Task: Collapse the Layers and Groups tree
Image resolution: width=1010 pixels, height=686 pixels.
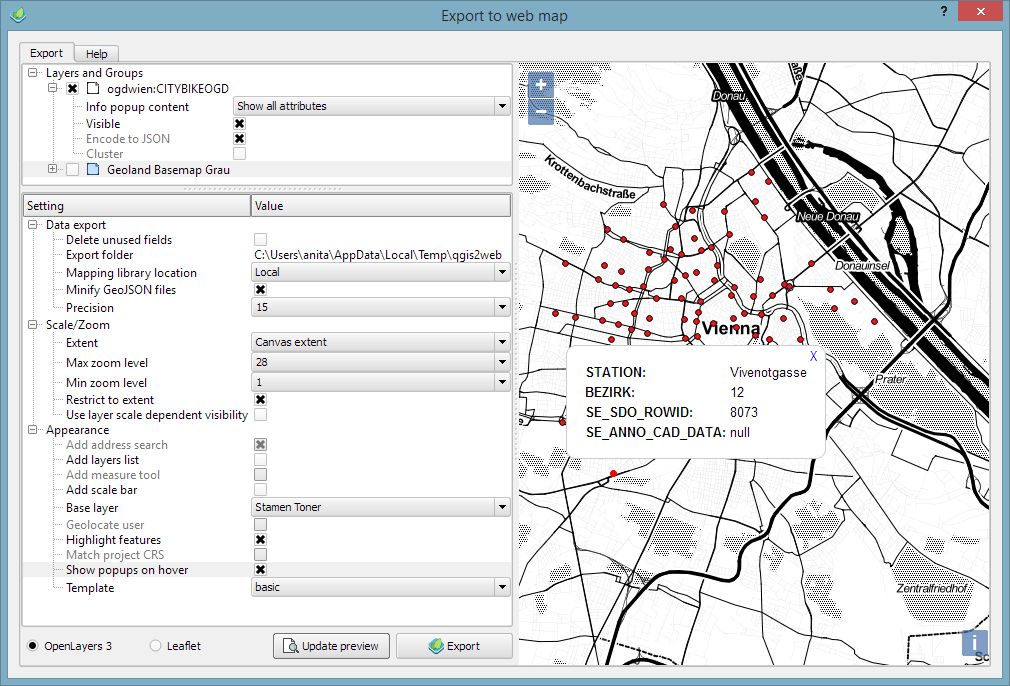Action: [33, 73]
